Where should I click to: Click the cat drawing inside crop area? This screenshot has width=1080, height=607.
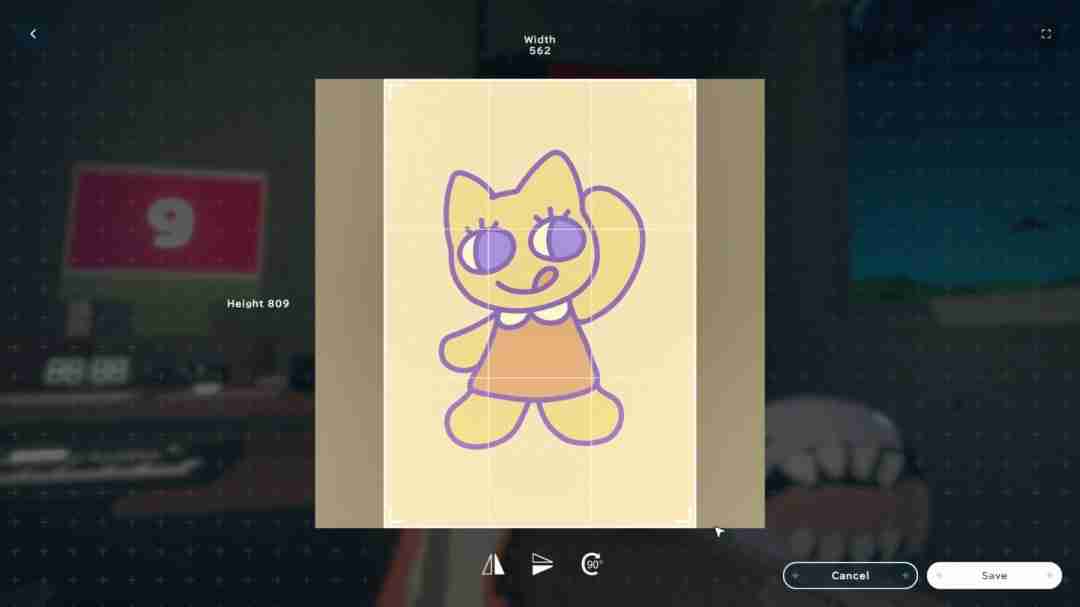[541, 300]
